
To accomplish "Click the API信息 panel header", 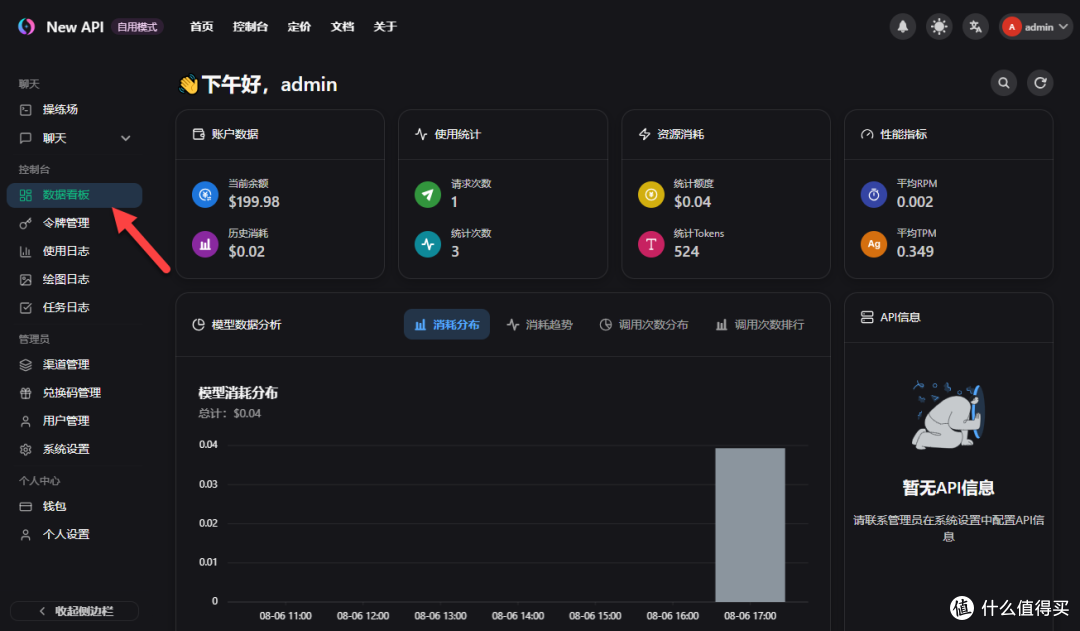I will click(x=948, y=318).
